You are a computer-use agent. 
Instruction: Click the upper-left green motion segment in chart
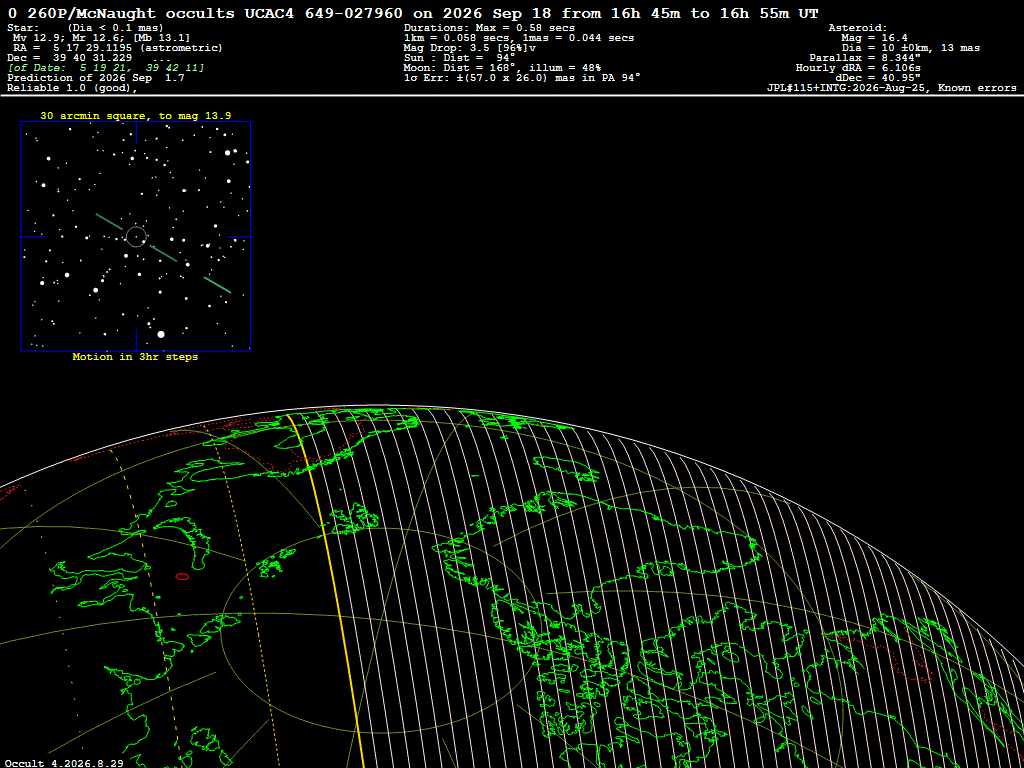click(109, 221)
